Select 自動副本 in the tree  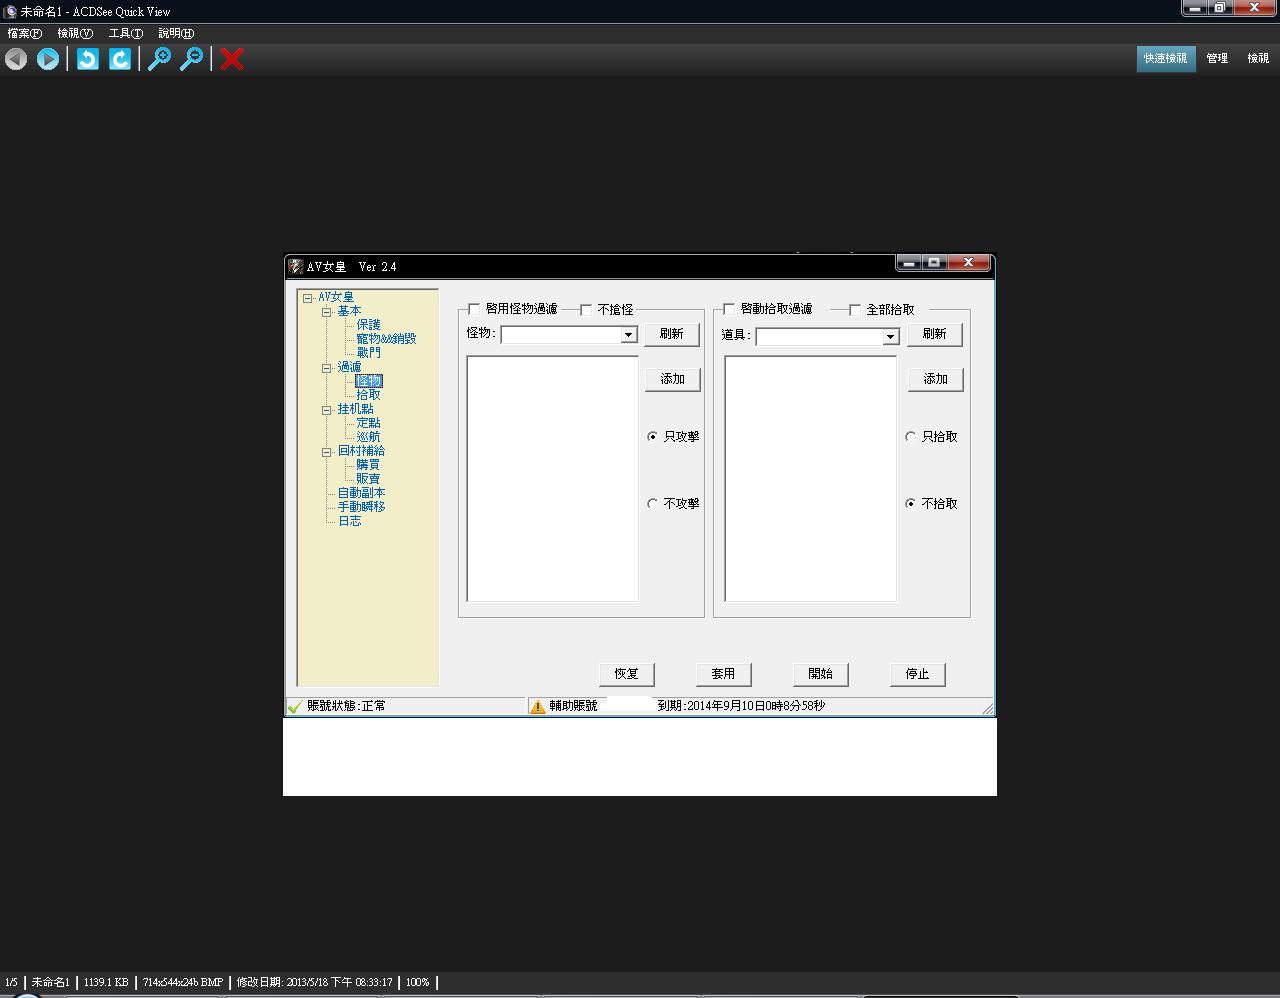coord(361,493)
